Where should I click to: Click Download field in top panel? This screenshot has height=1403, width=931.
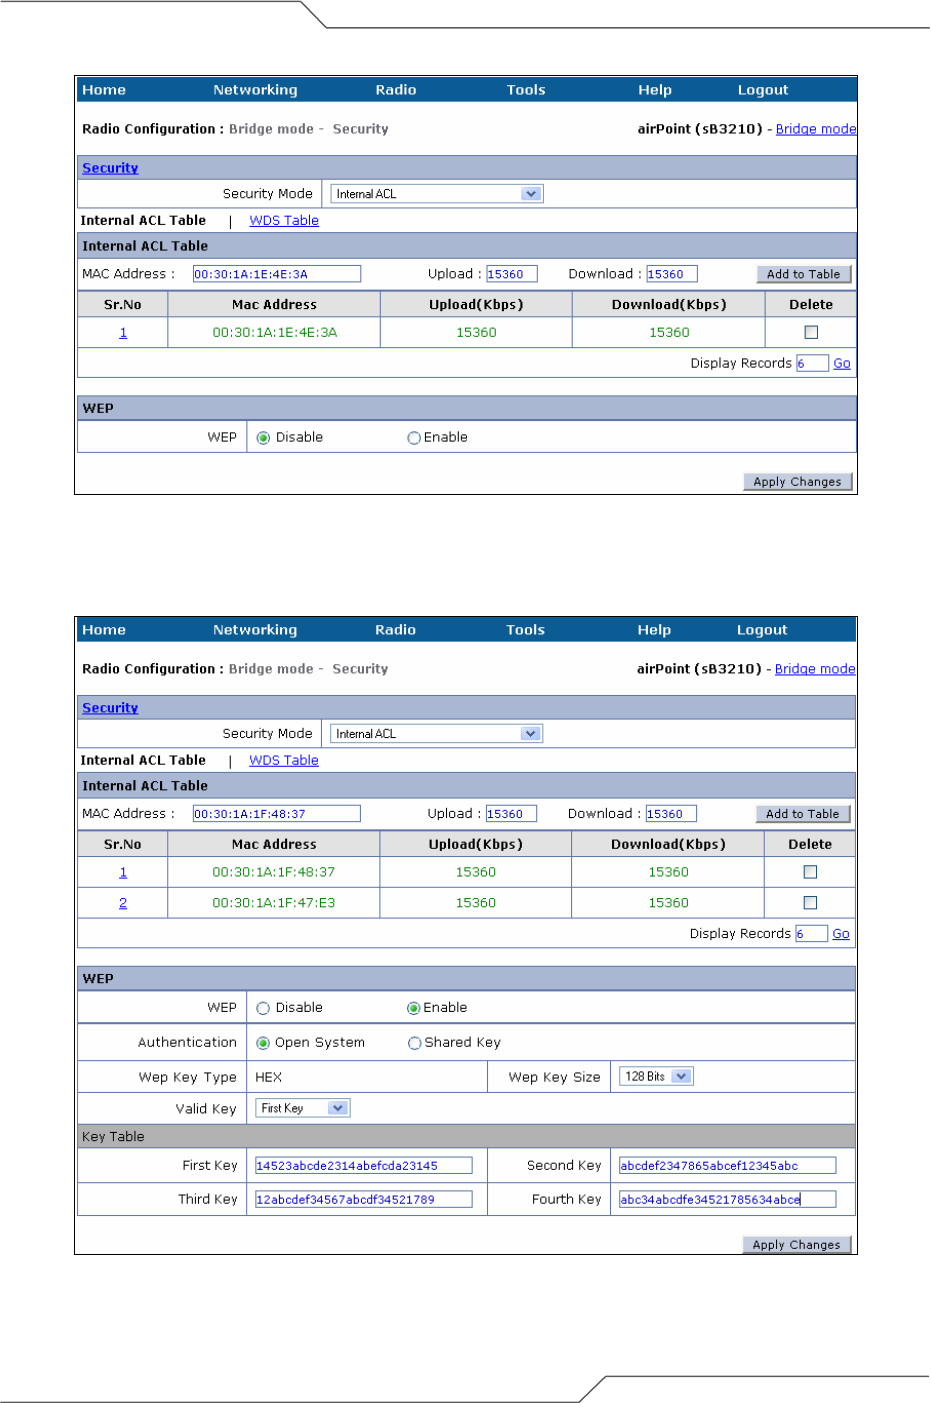tap(672, 274)
